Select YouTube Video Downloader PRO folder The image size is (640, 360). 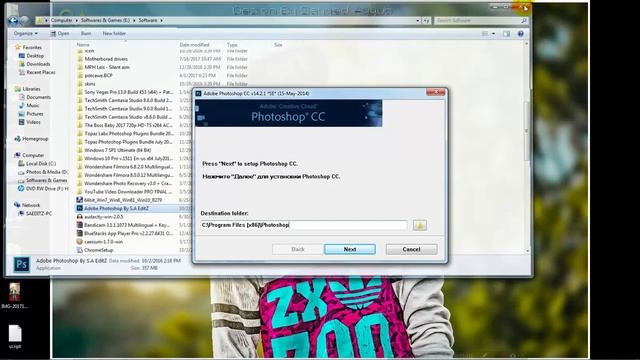click(x=128, y=192)
